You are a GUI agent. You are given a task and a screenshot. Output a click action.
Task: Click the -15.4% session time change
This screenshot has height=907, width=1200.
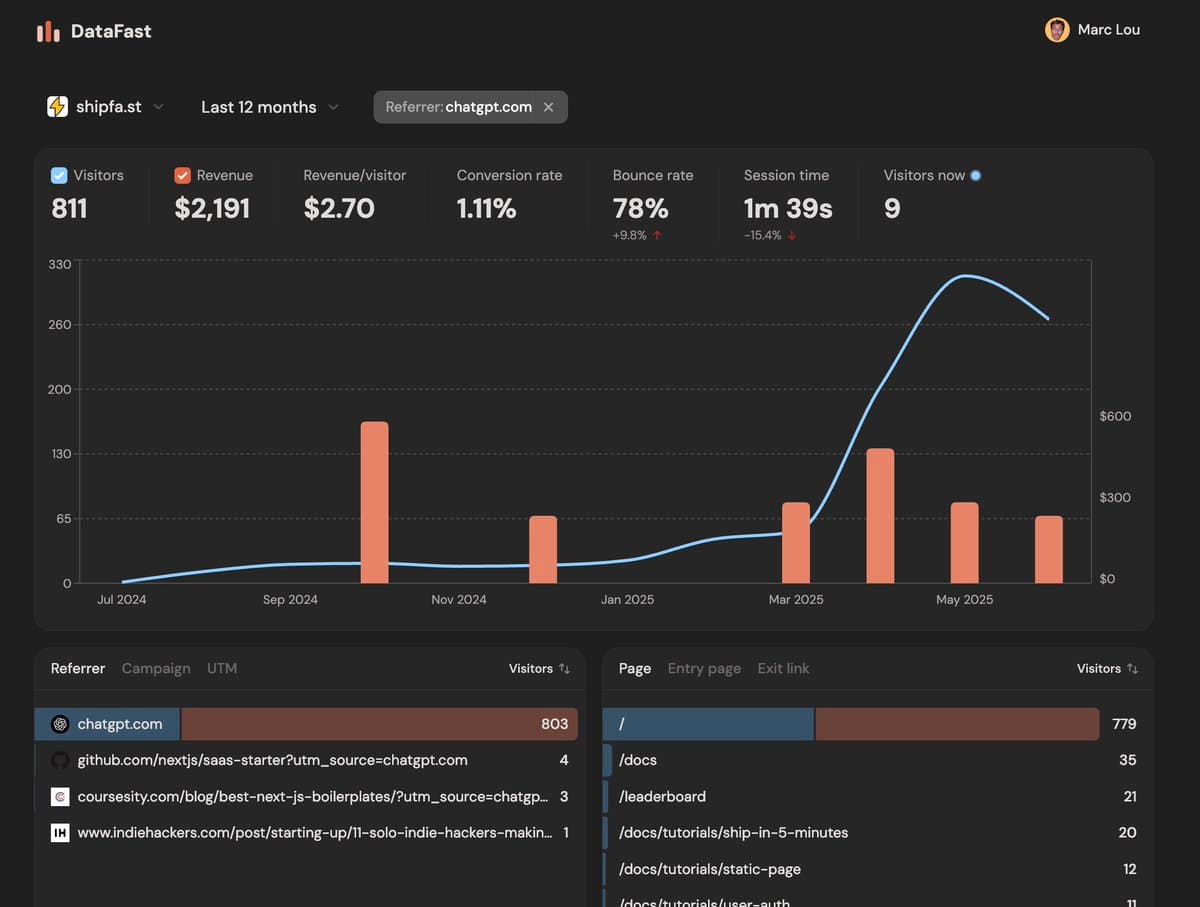click(x=770, y=235)
